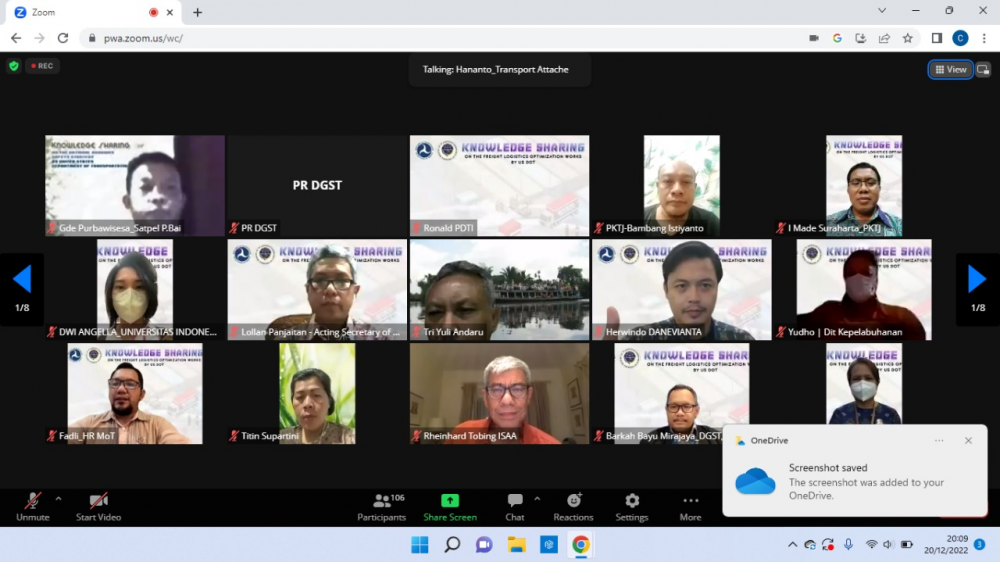Open audio options arrow next to Unmute
The height and width of the screenshot is (562, 1000).
pos(58,499)
